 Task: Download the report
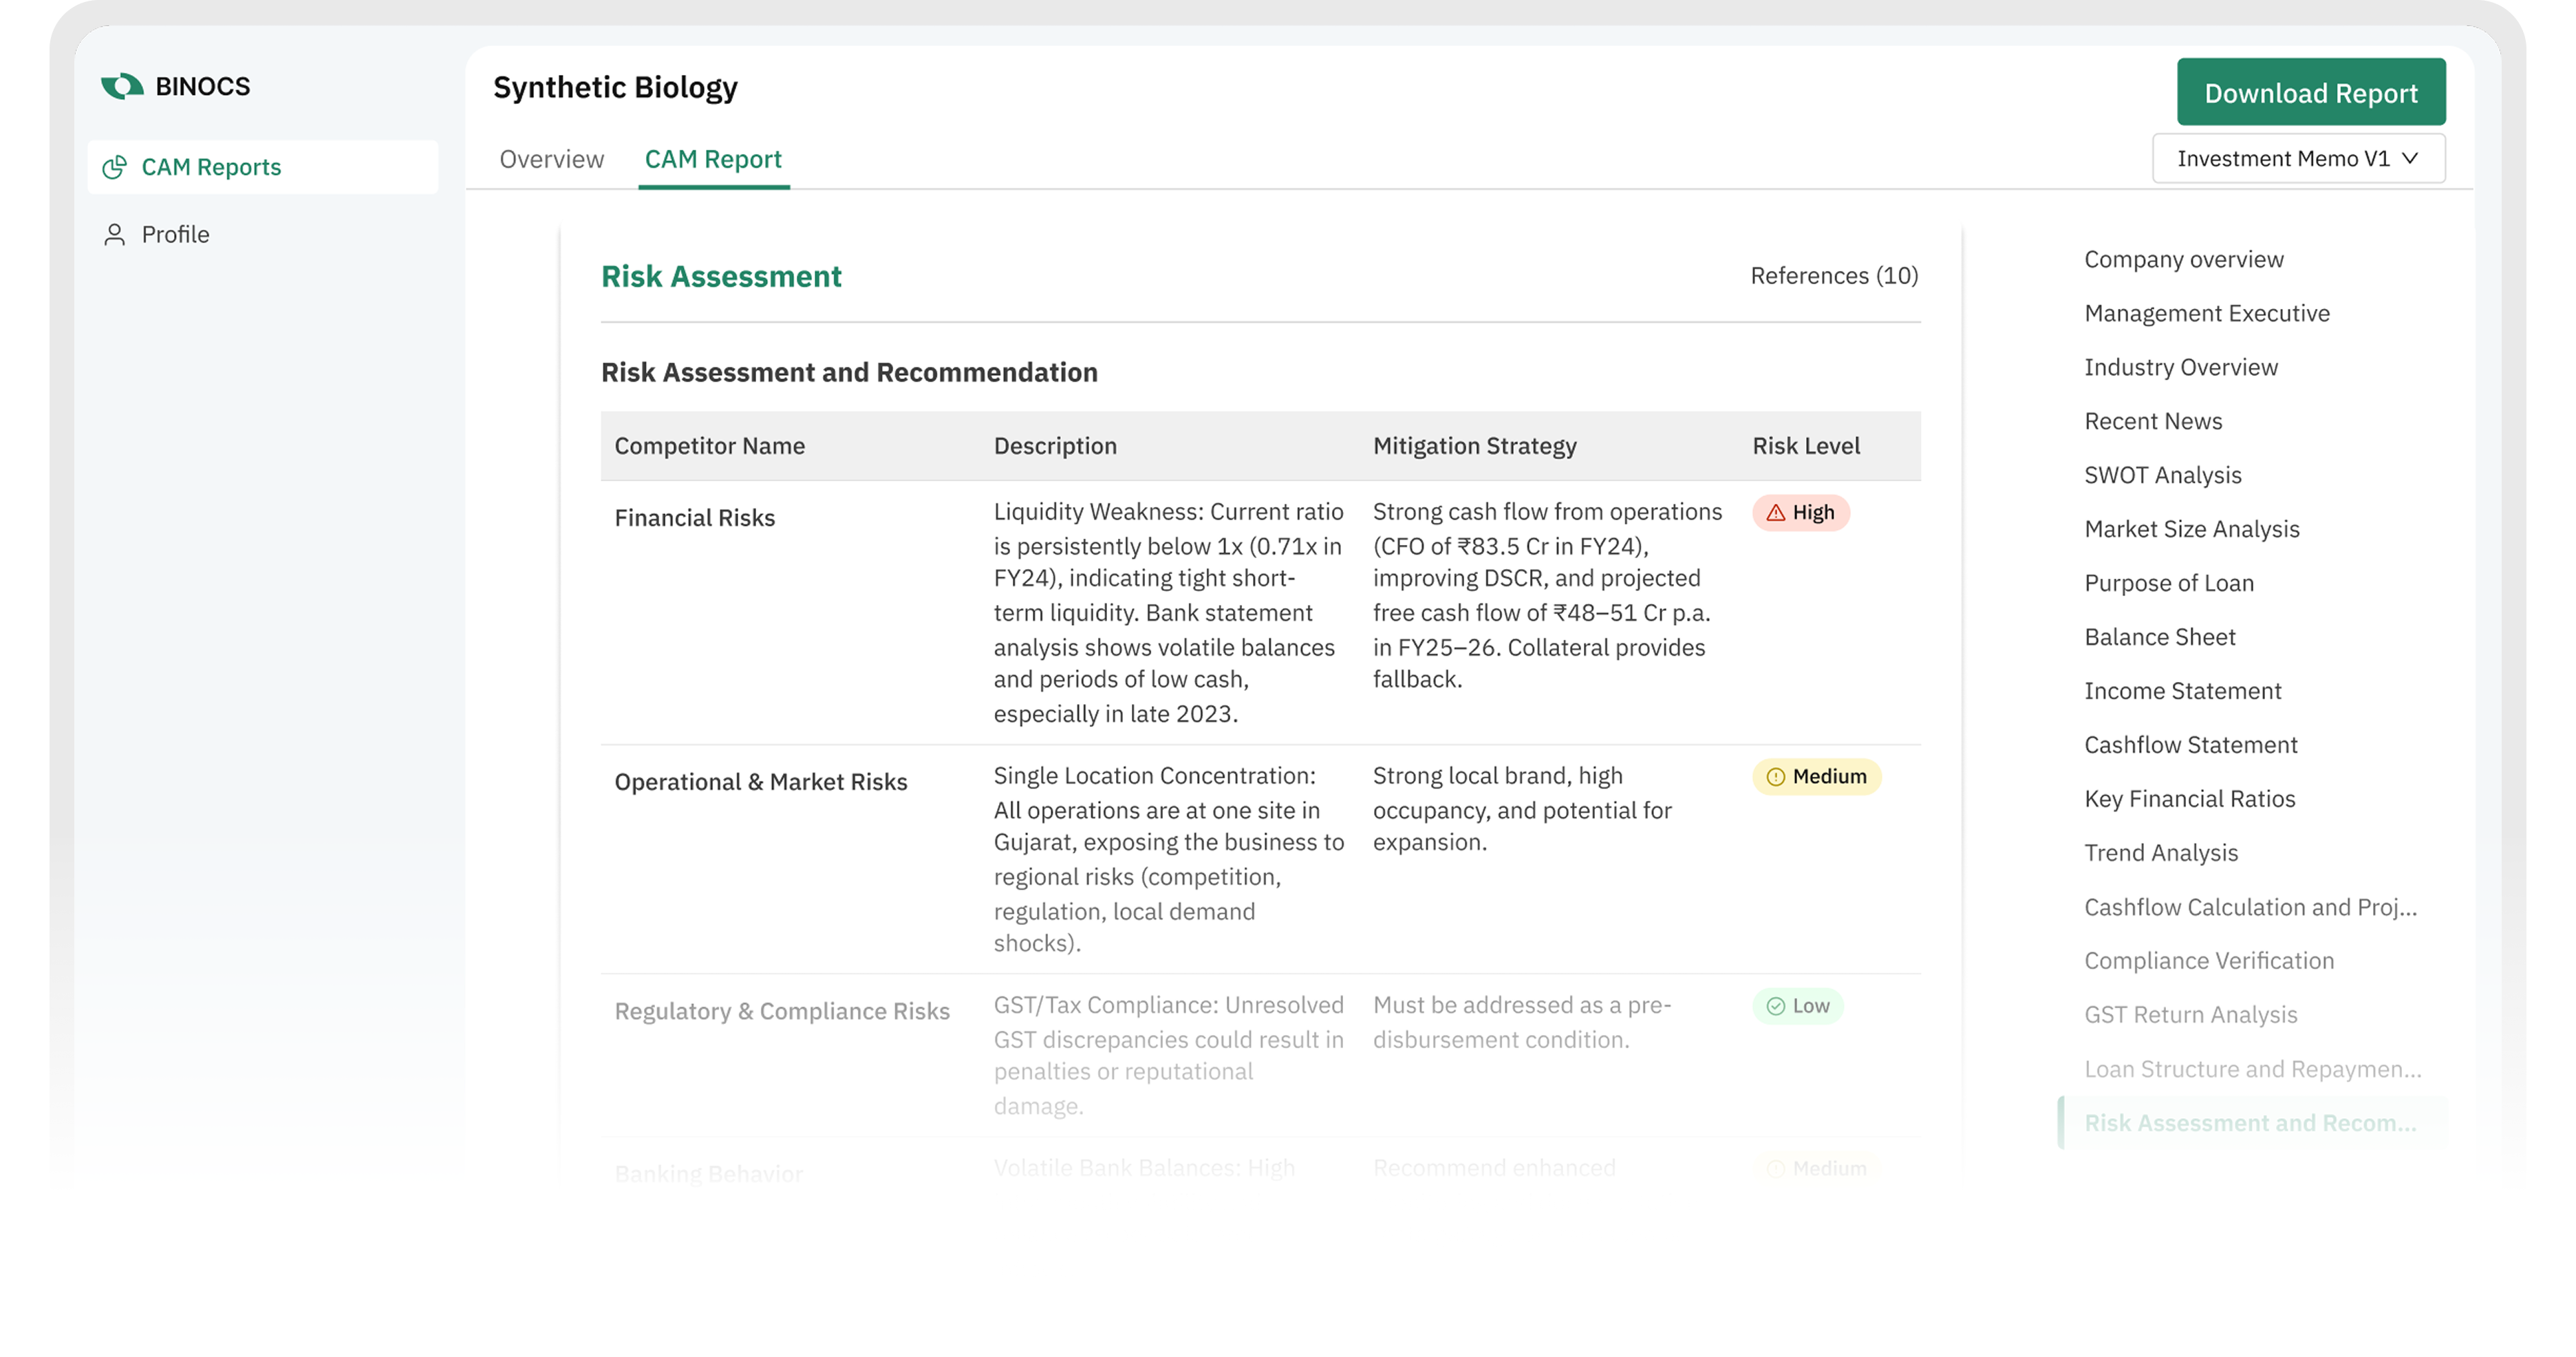2311,92
